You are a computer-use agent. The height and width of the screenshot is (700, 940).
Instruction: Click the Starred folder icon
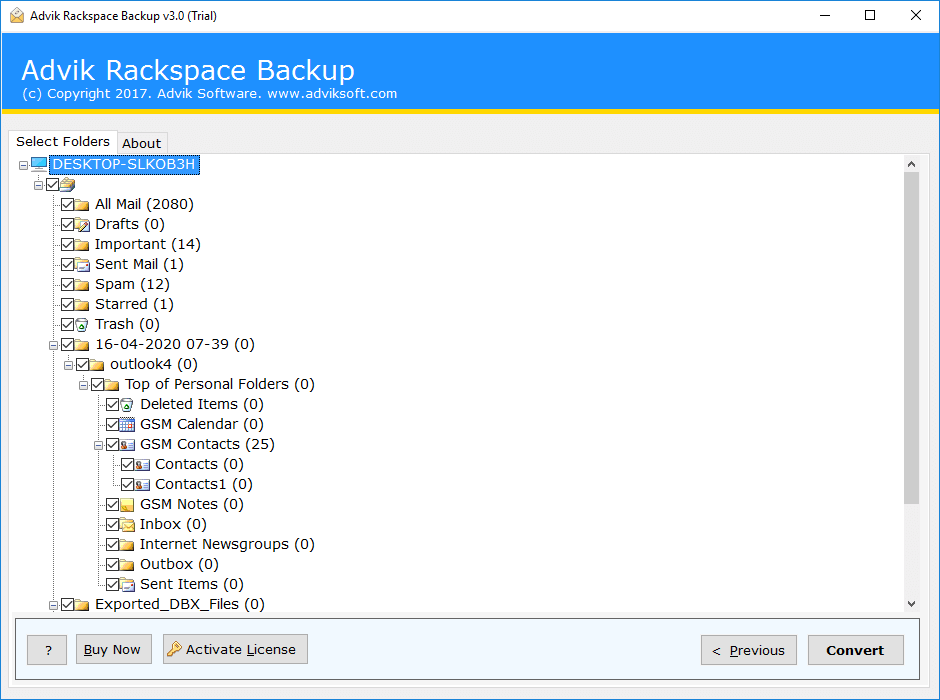82,304
